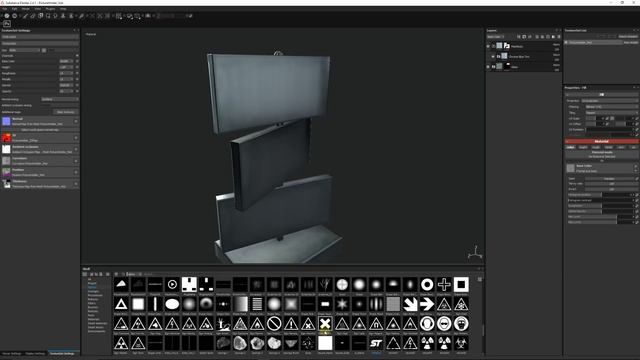Click the first icon in Layers panel toolbar
This screenshot has height=360, width=640.
[519, 37]
